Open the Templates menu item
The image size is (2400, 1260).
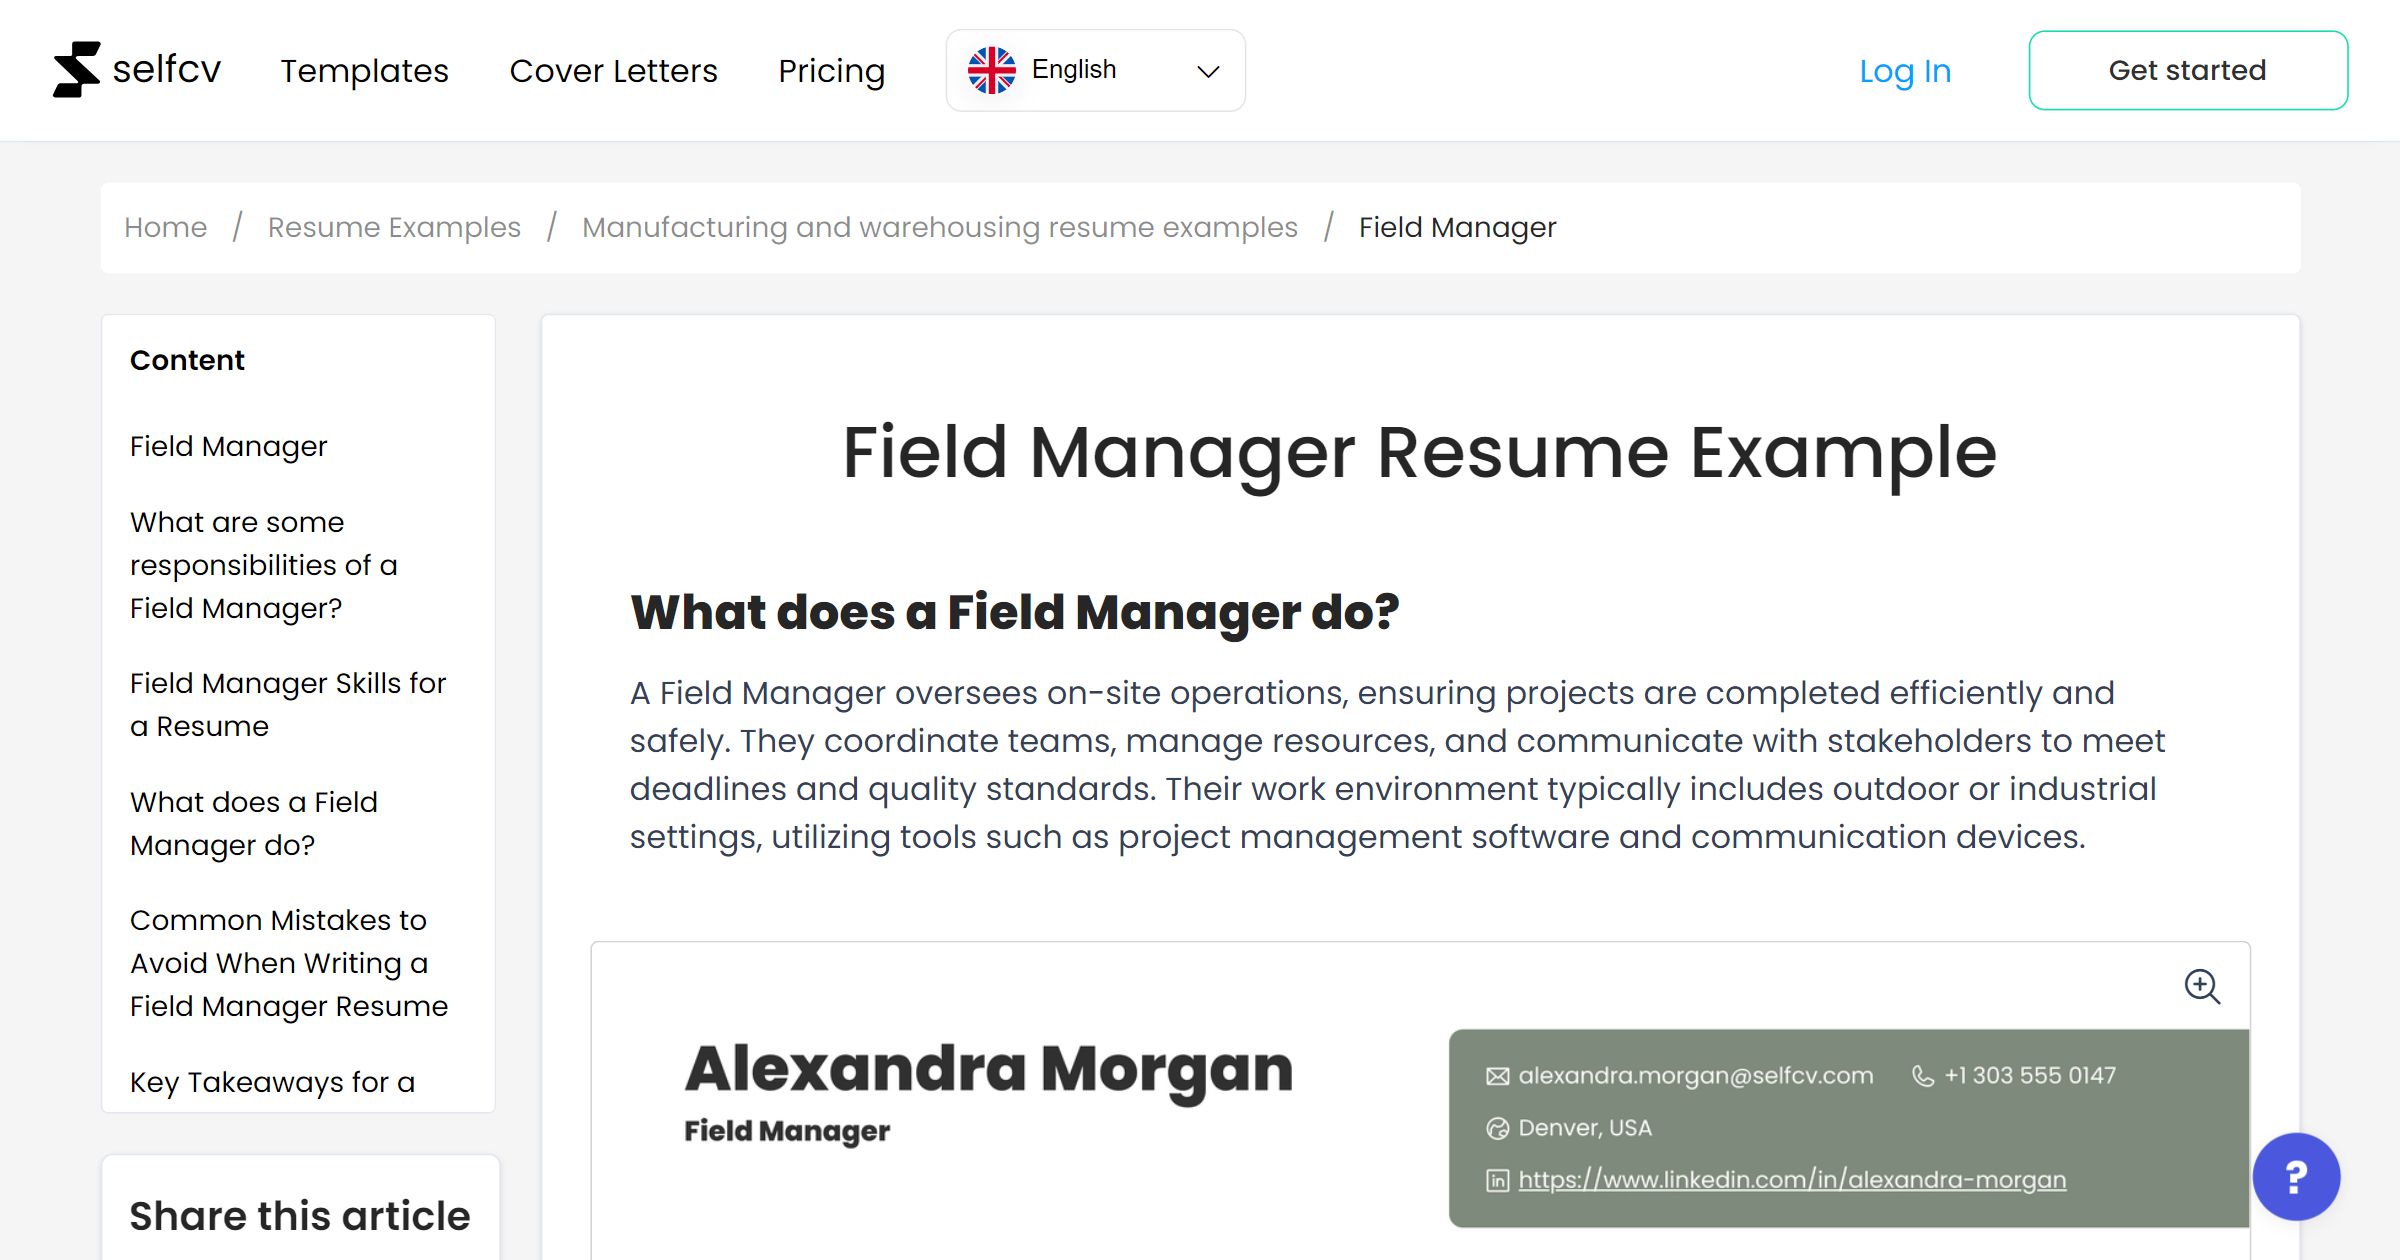pos(364,71)
